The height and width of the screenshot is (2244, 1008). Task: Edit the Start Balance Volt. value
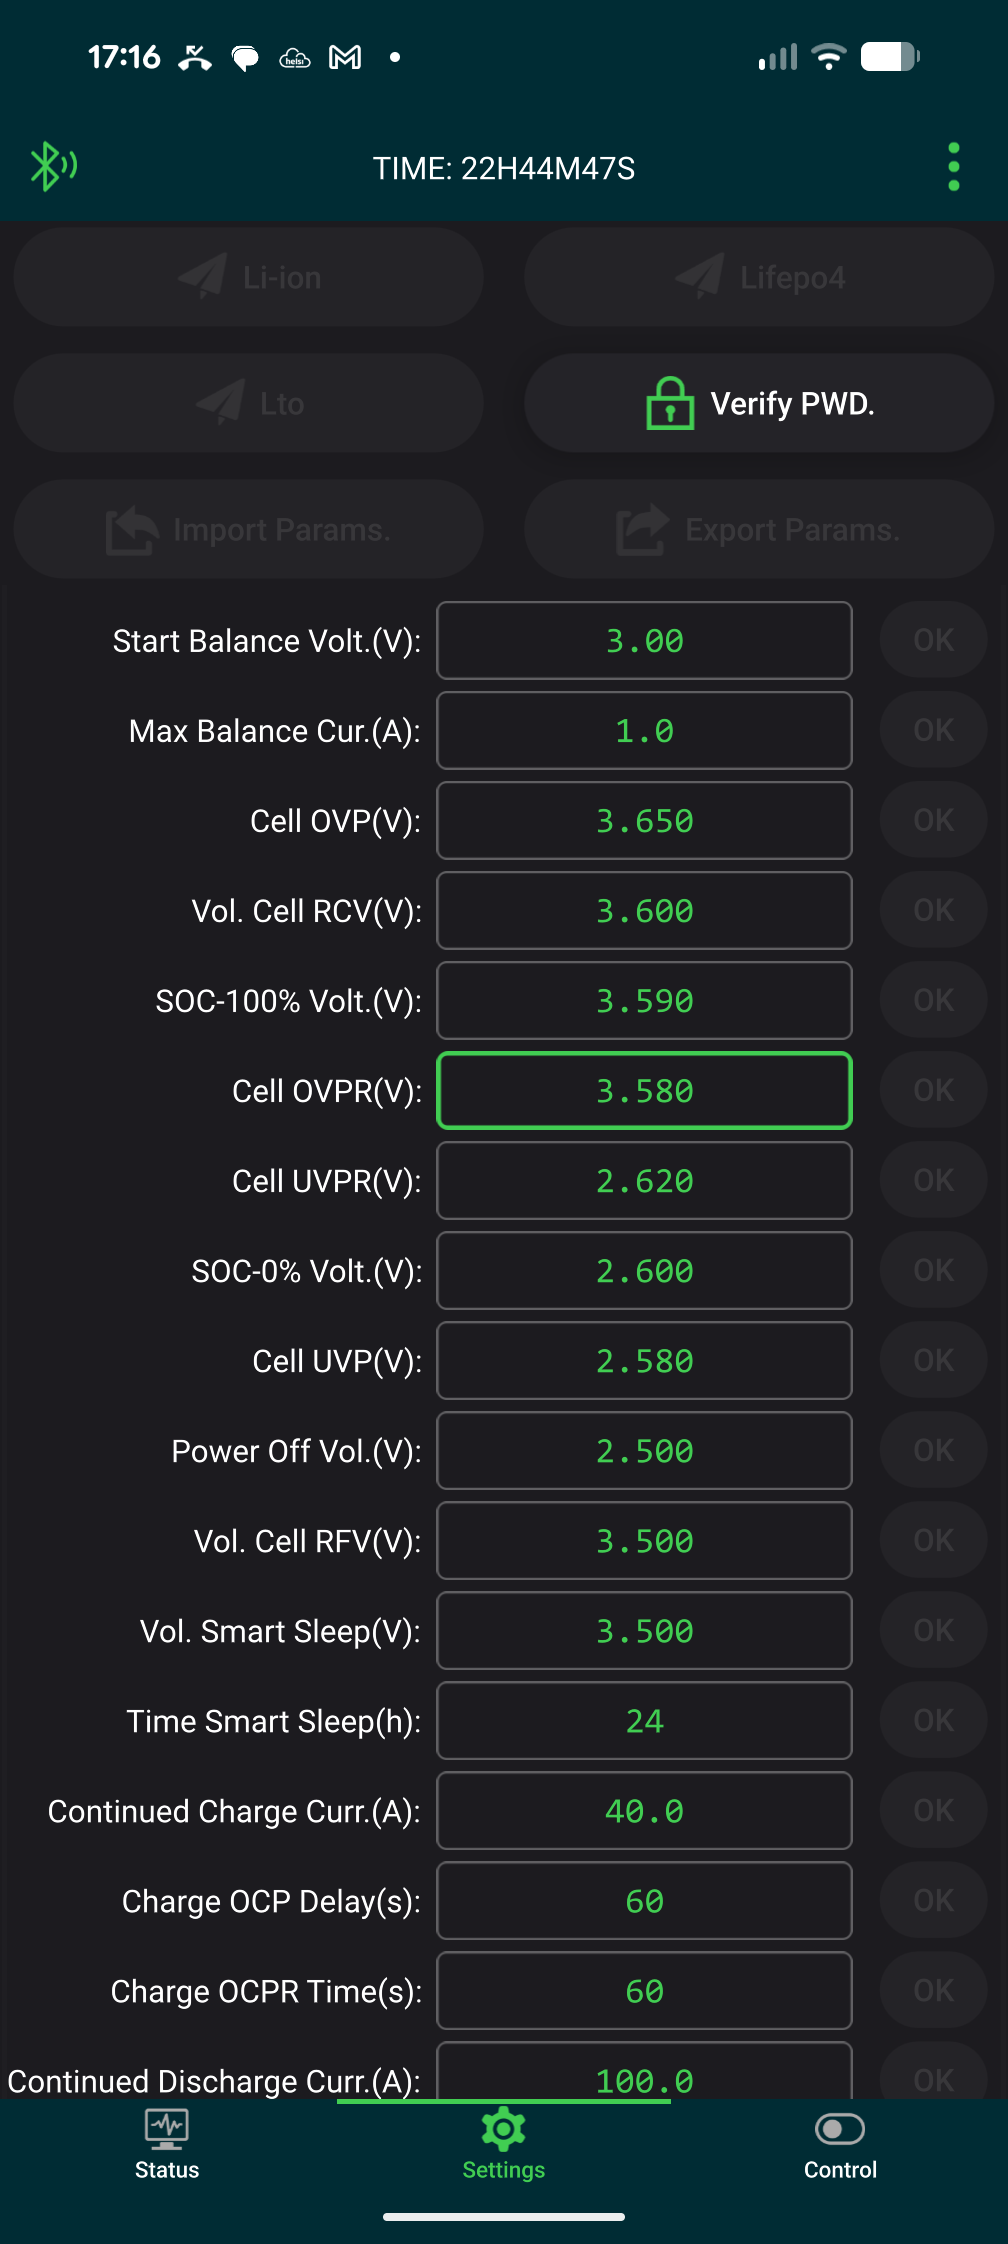point(644,641)
